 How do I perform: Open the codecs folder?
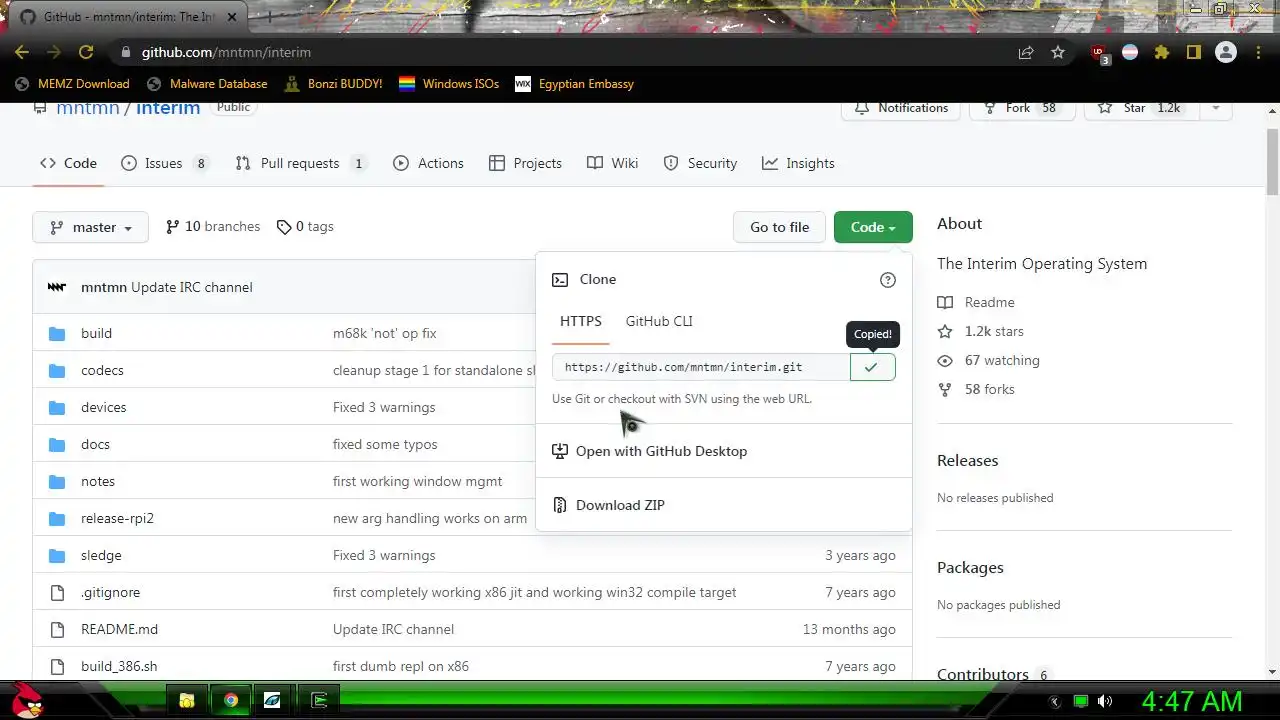tap(102, 370)
